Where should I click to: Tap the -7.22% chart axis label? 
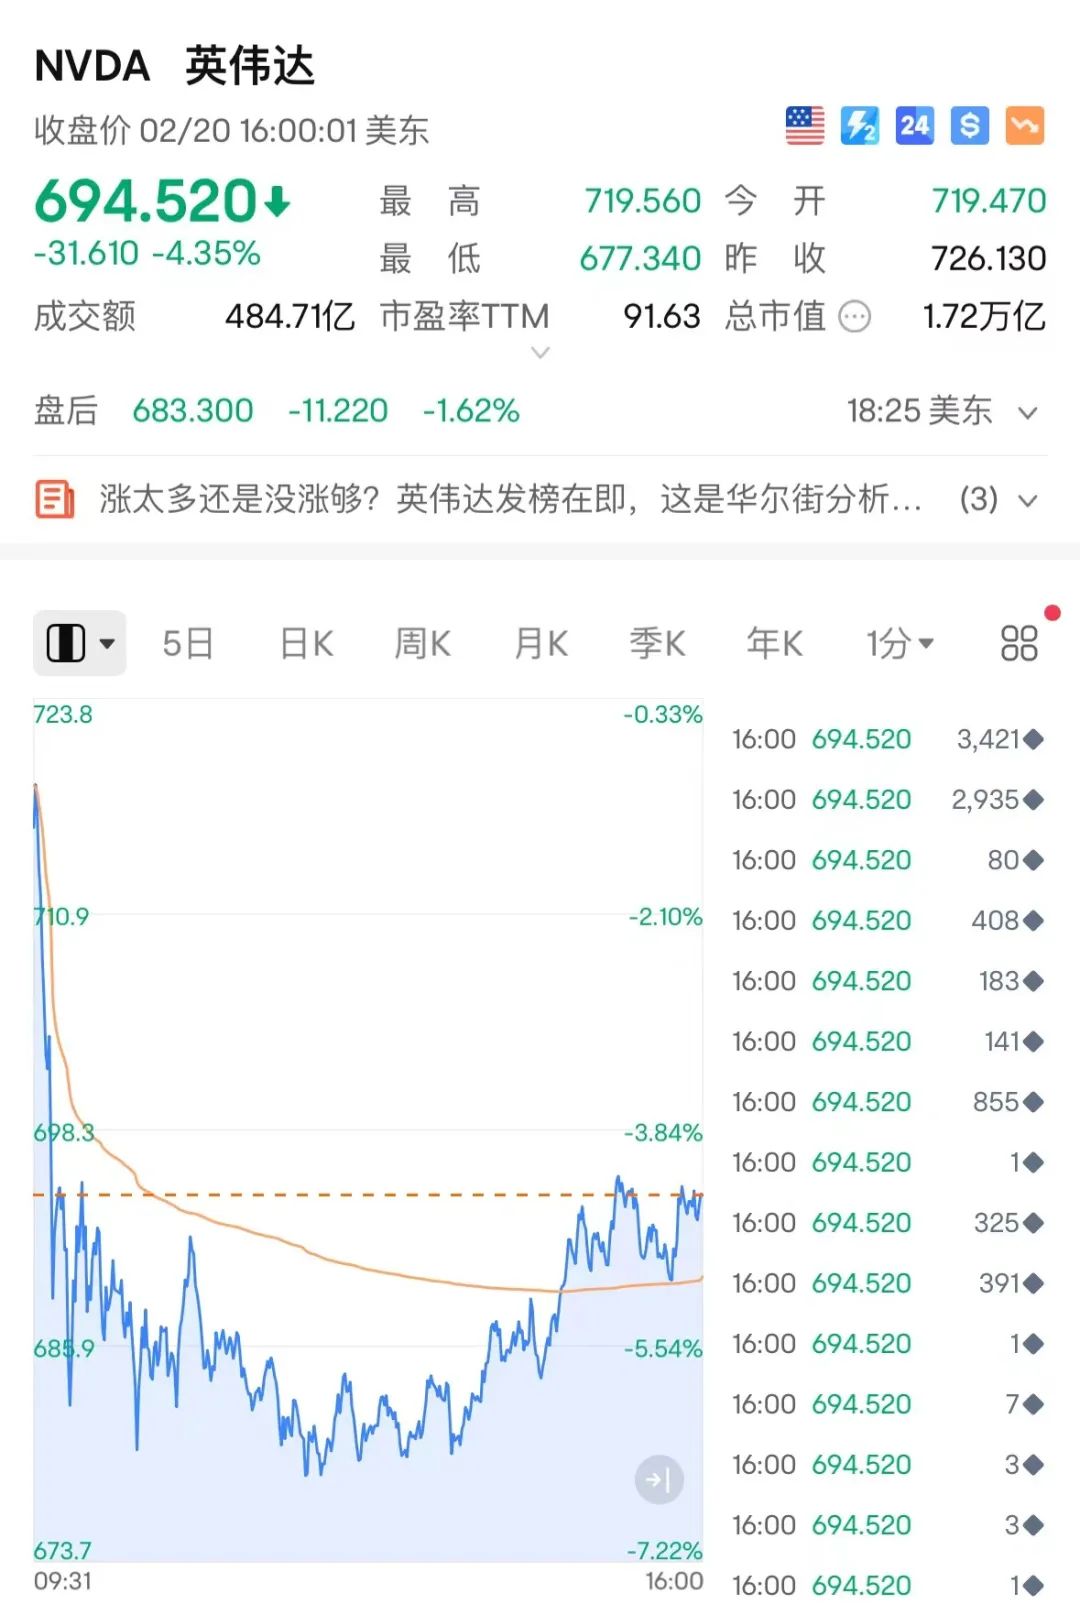664,1551
